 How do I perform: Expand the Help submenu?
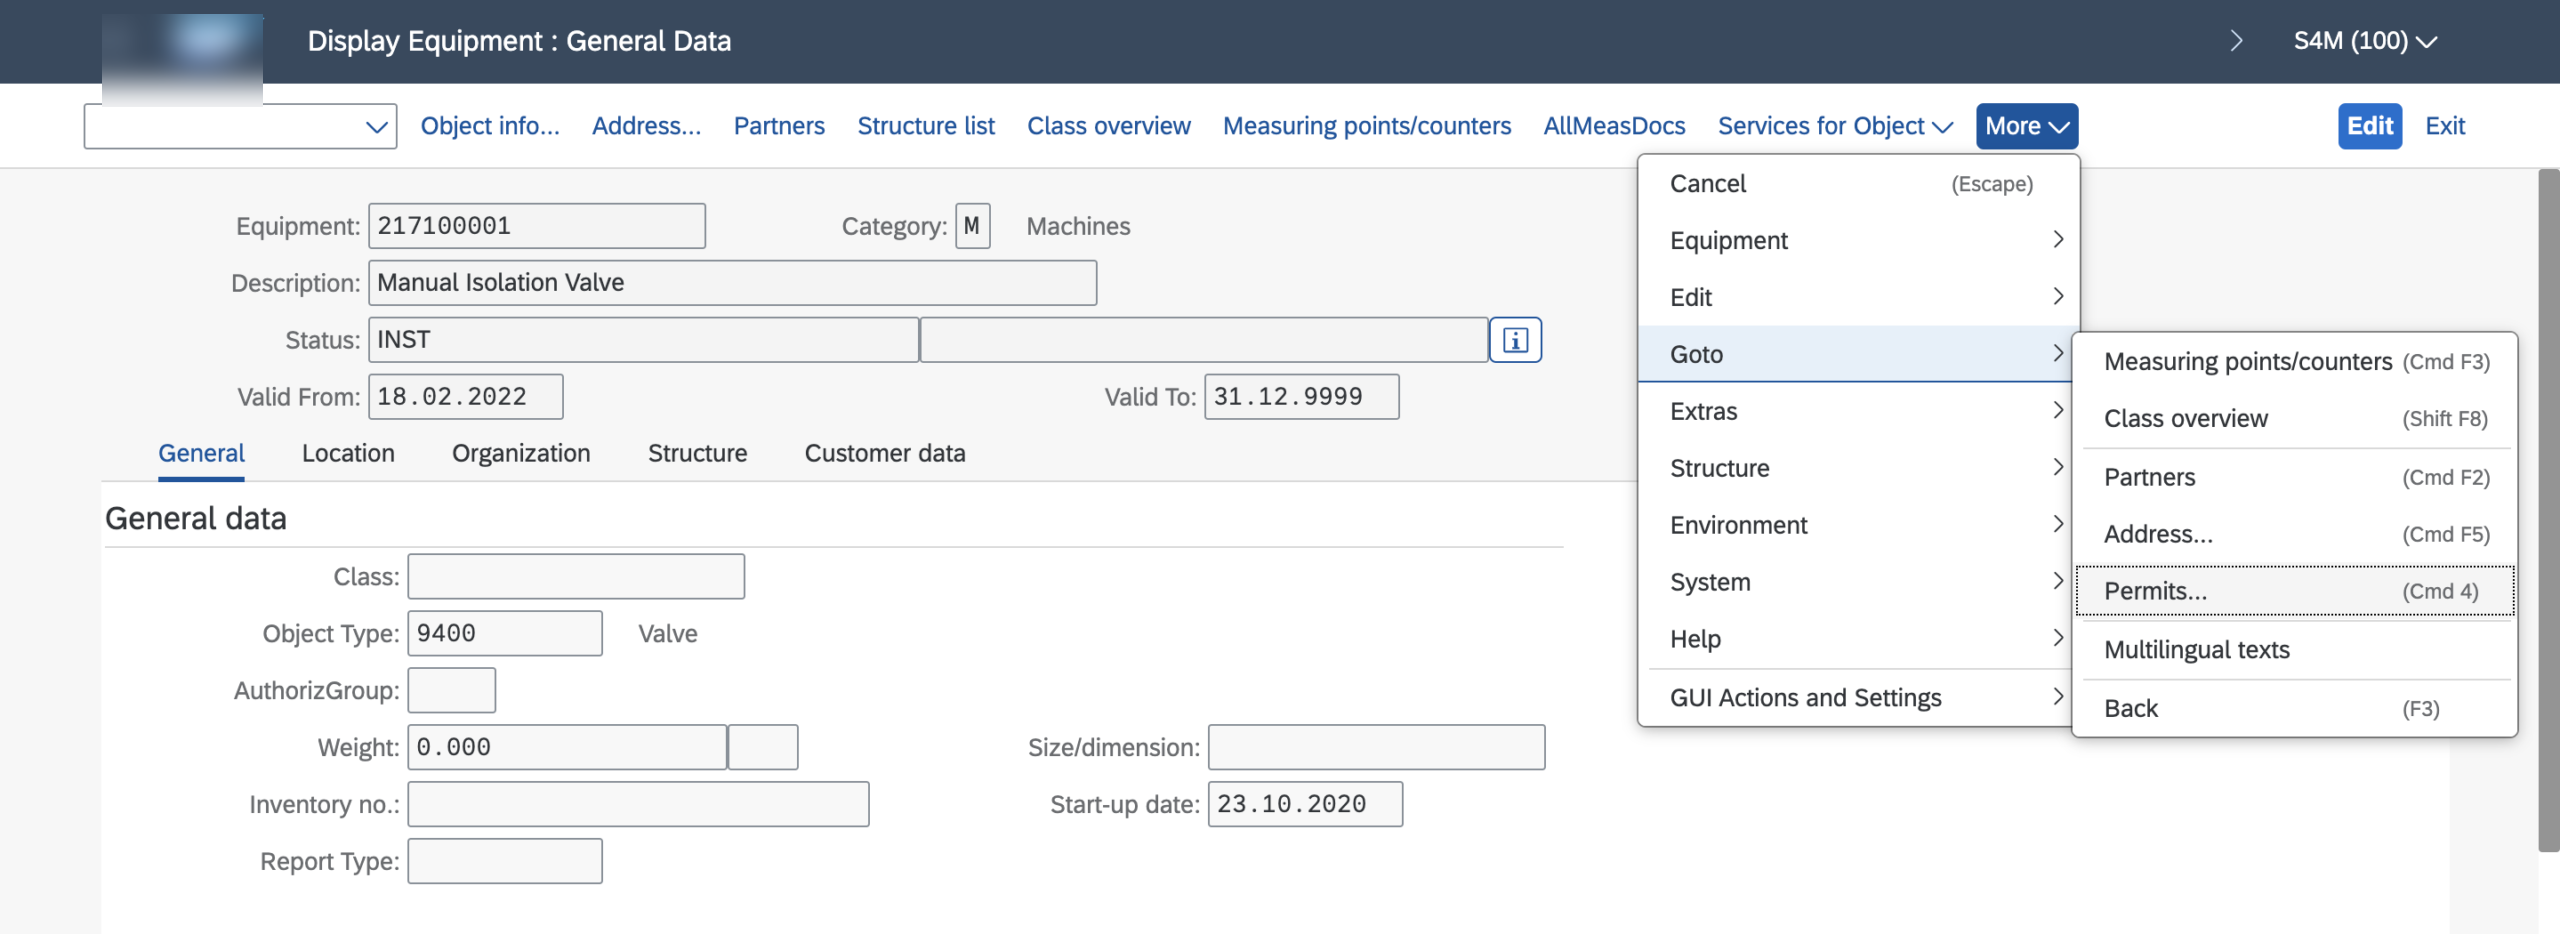click(1859, 639)
